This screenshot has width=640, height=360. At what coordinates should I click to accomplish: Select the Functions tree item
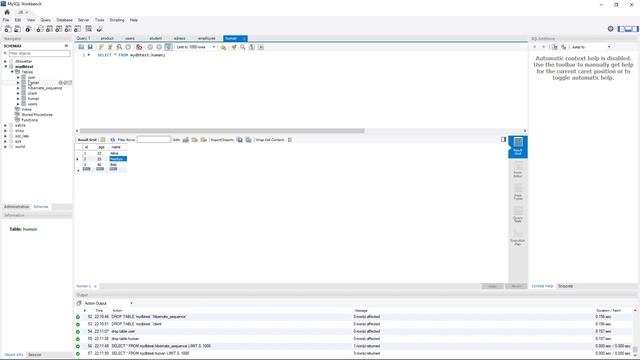point(29,120)
